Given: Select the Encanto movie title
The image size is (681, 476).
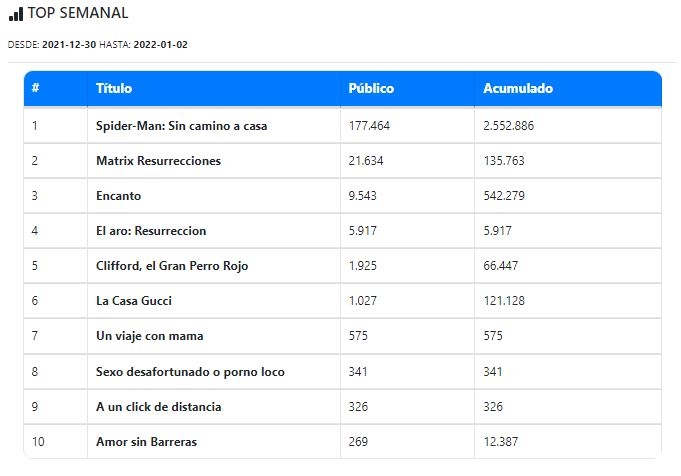Looking at the screenshot, I should pyautogui.click(x=118, y=196).
